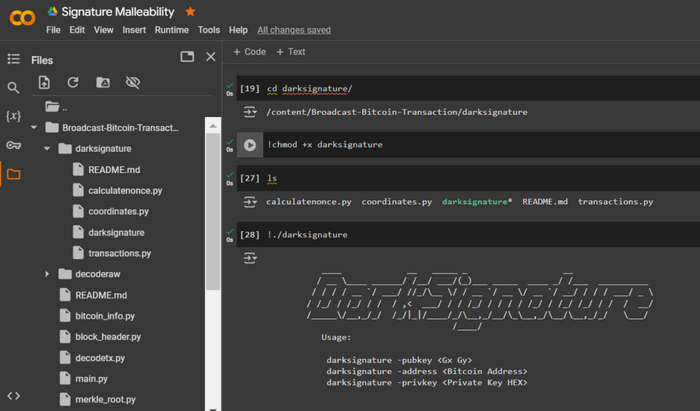Run the chmod +x darksignature cell

tap(250, 145)
